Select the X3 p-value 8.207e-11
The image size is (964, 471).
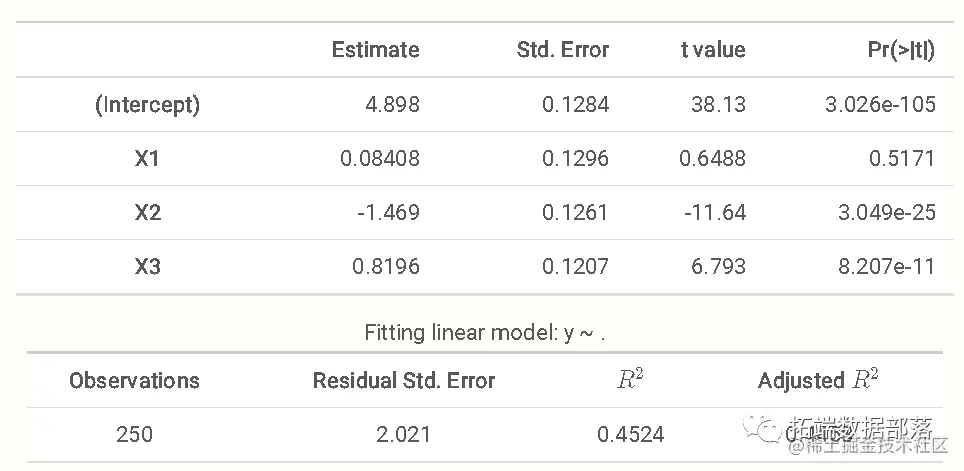pyautogui.click(x=886, y=267)
